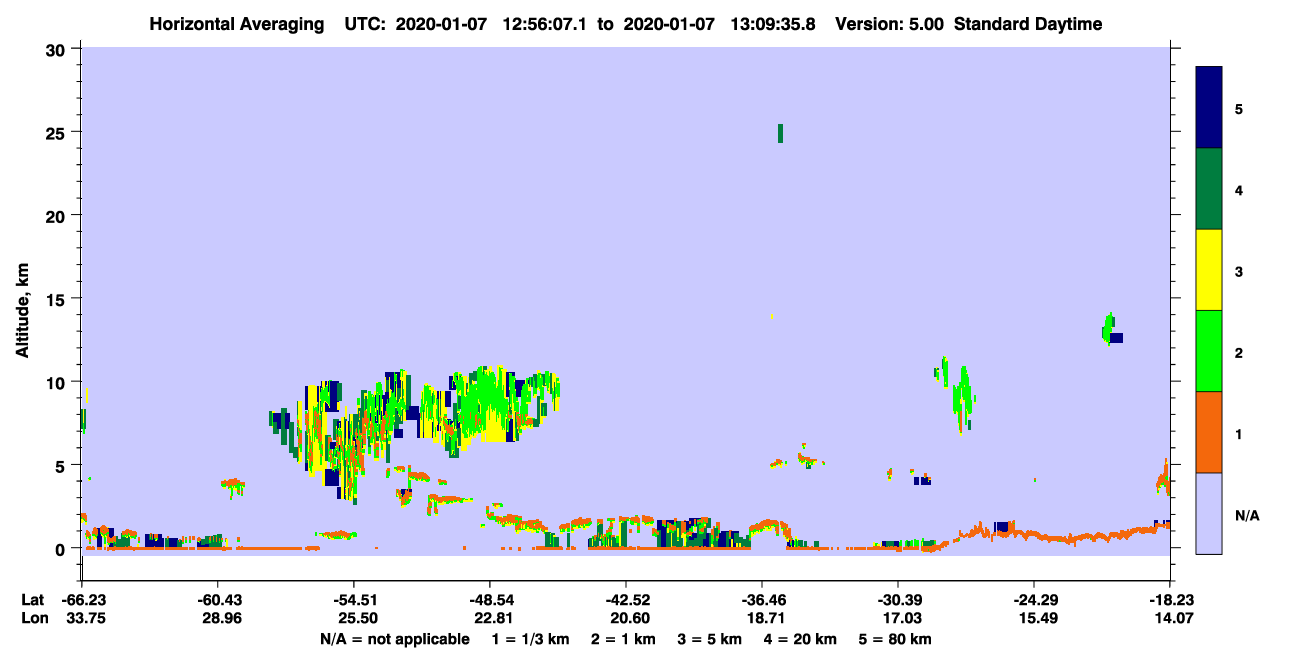The width and height of the screenshot is (1300, 667).
Task: Click the colorbar label 1
Action: click(1239, 434)
